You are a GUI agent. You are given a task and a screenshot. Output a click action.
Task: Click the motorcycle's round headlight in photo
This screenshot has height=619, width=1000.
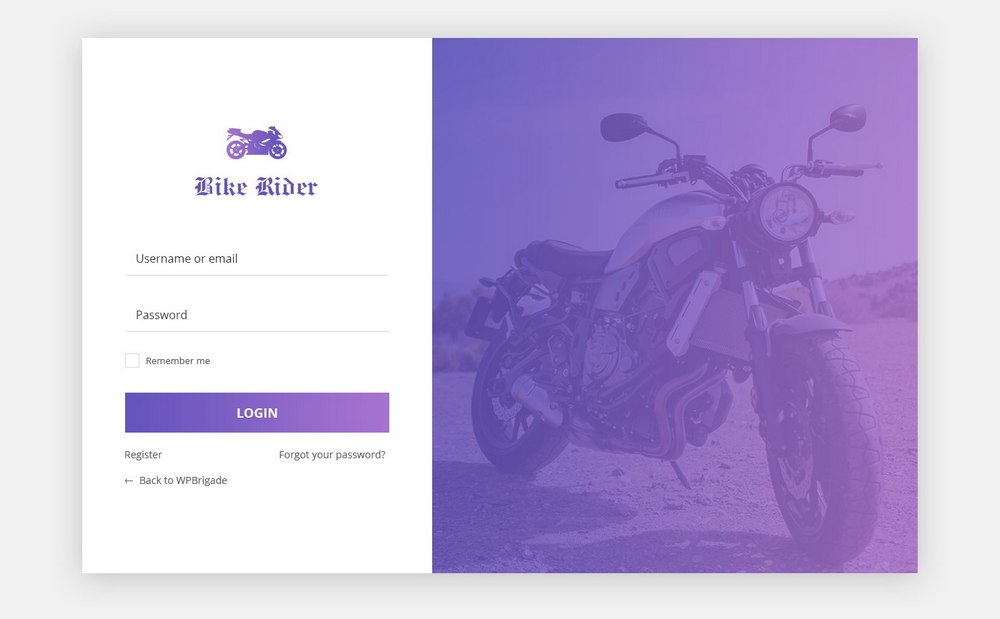(783, 212)
